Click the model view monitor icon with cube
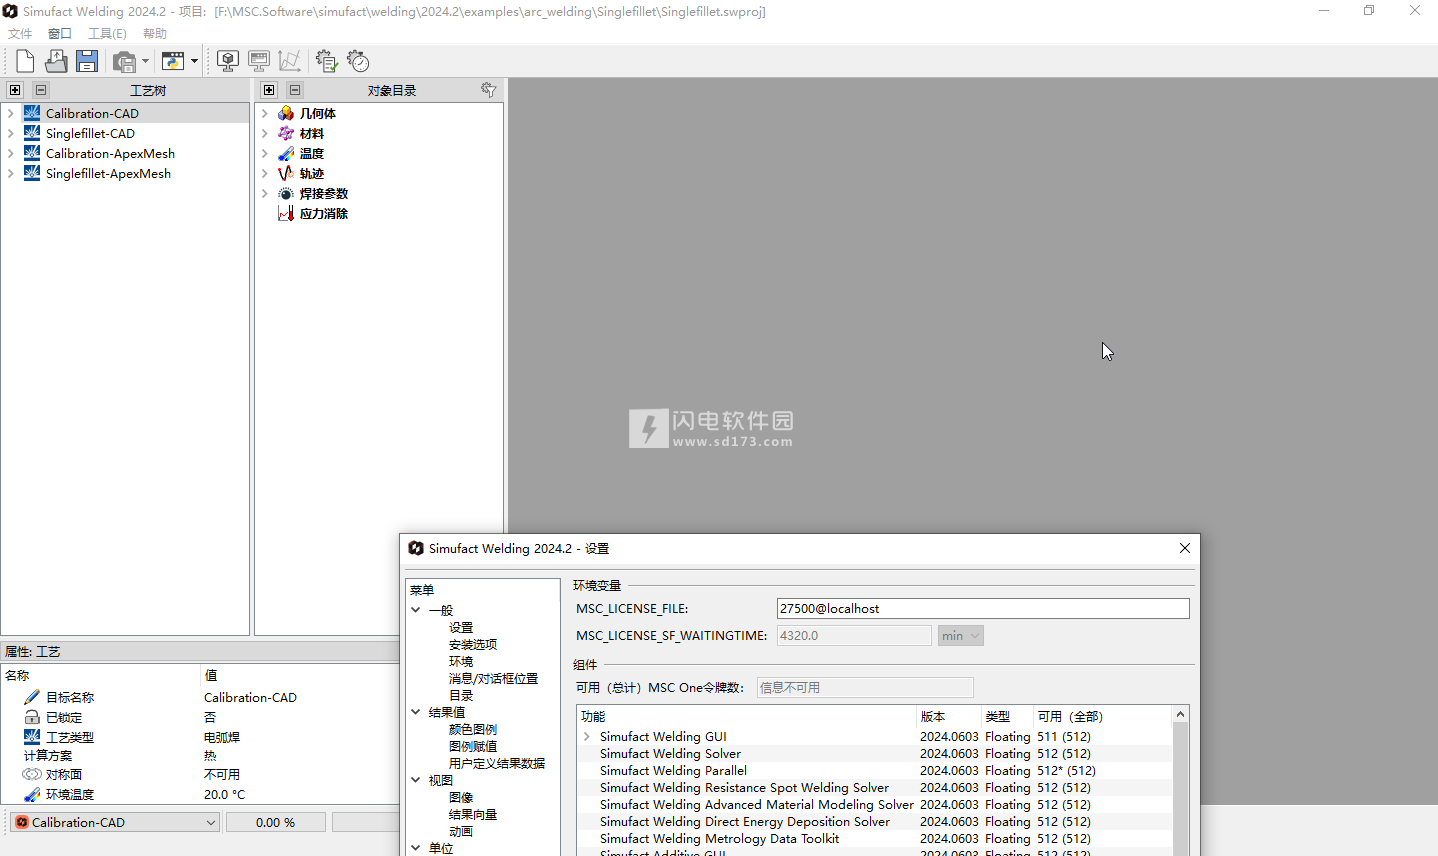Viewport: 1438px width, 856px height. (228, 62)
